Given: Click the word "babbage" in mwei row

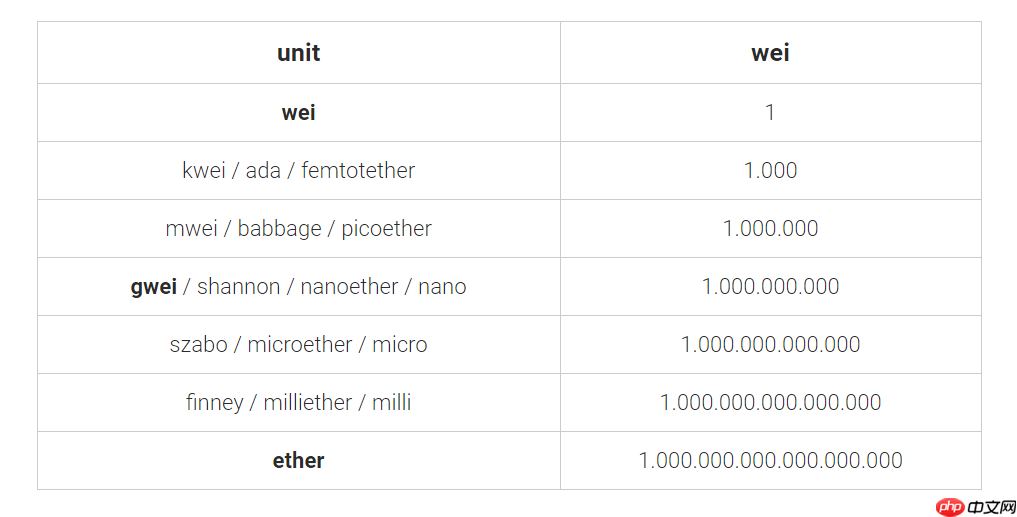Looking at the screenshot, I should (279, 228).
